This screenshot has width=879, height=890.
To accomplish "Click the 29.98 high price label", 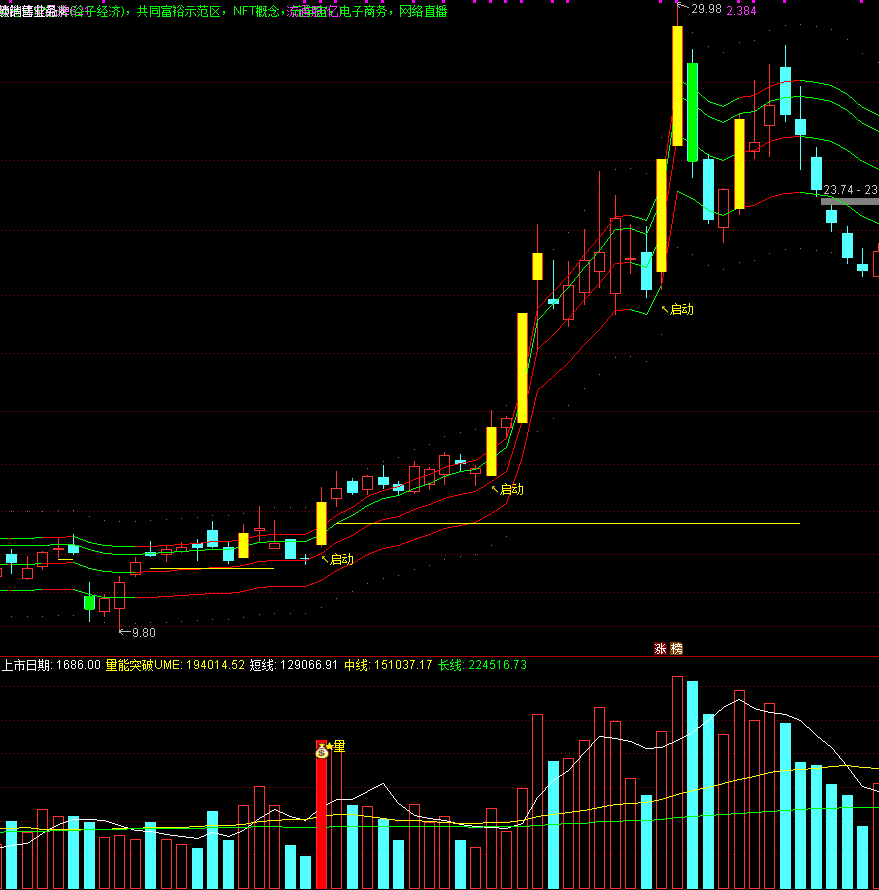I will pos(706,9).
